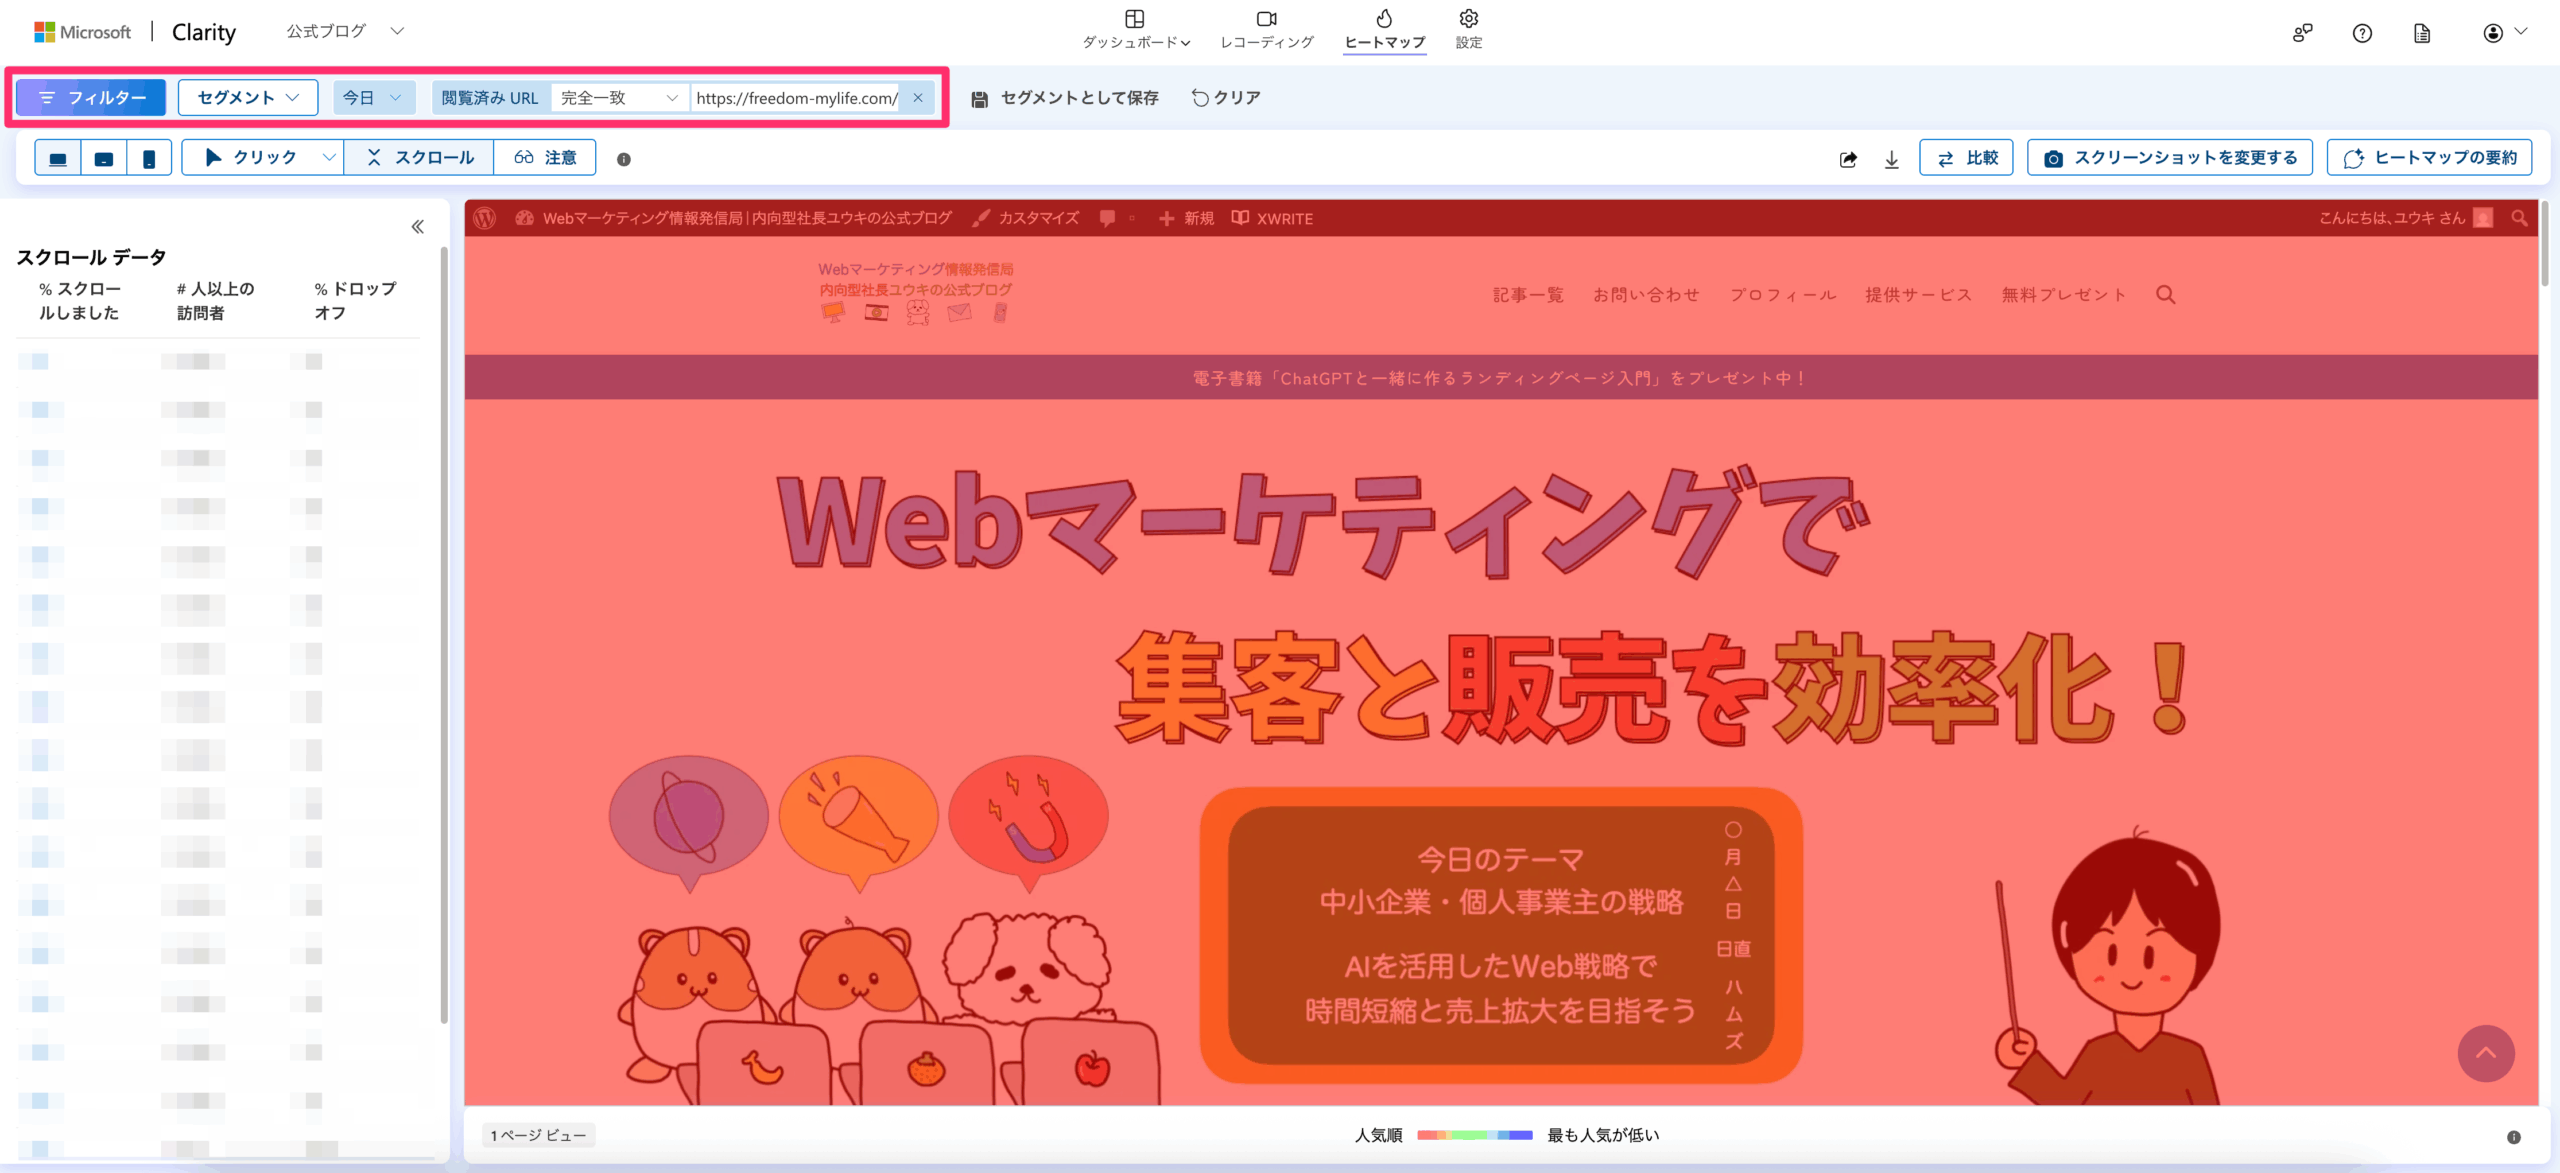Click the 比較 button
2560x1173 pixels.
point(1966,158)
